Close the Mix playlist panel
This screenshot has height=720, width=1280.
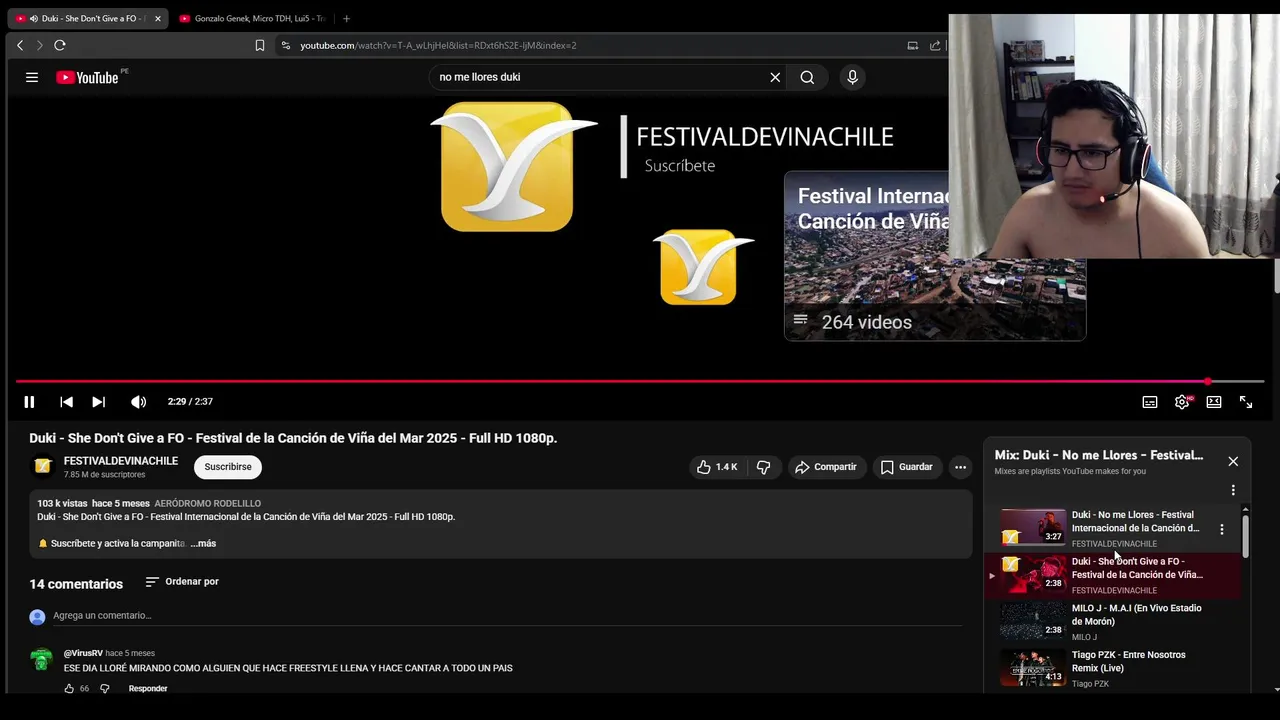(x=1233, y=461)
